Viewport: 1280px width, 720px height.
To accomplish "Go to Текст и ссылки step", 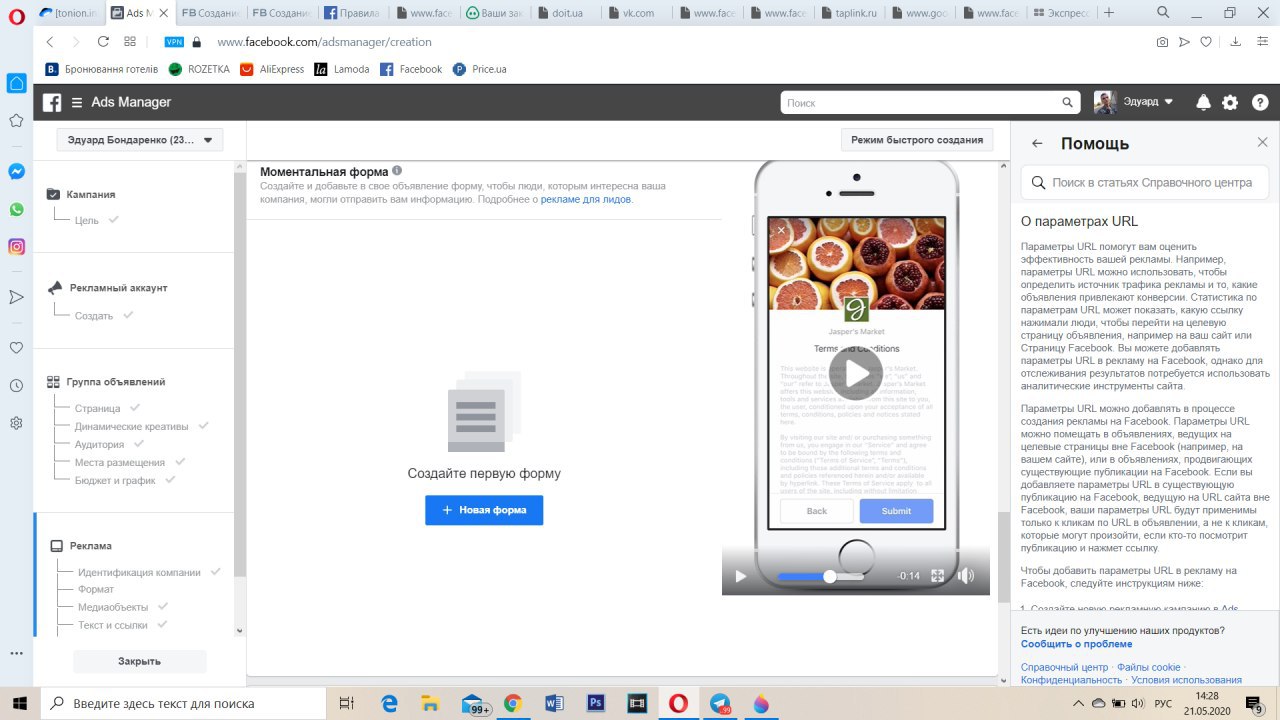I will pos(113,625).
